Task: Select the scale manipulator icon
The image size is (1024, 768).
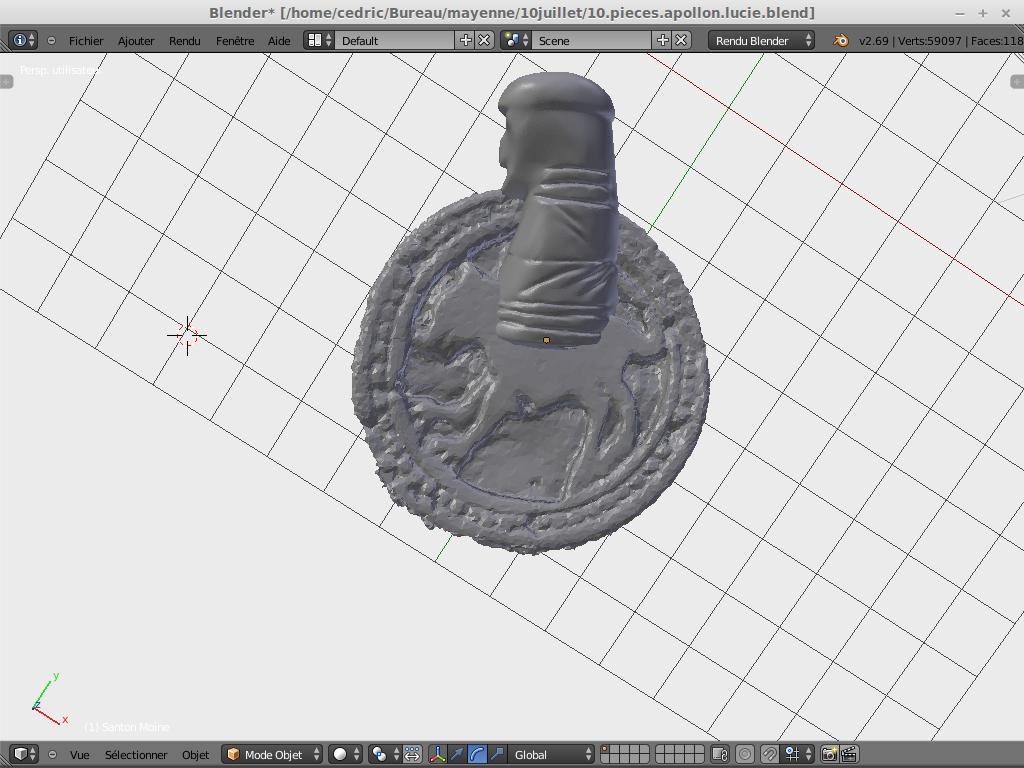Action: [497, 754]
